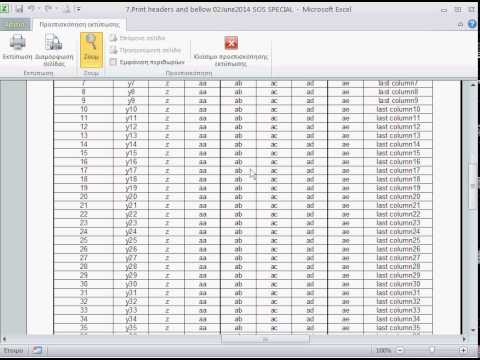Open Excel Help via the blue question mark
The image size is (480, 360).
coord(472,24)
